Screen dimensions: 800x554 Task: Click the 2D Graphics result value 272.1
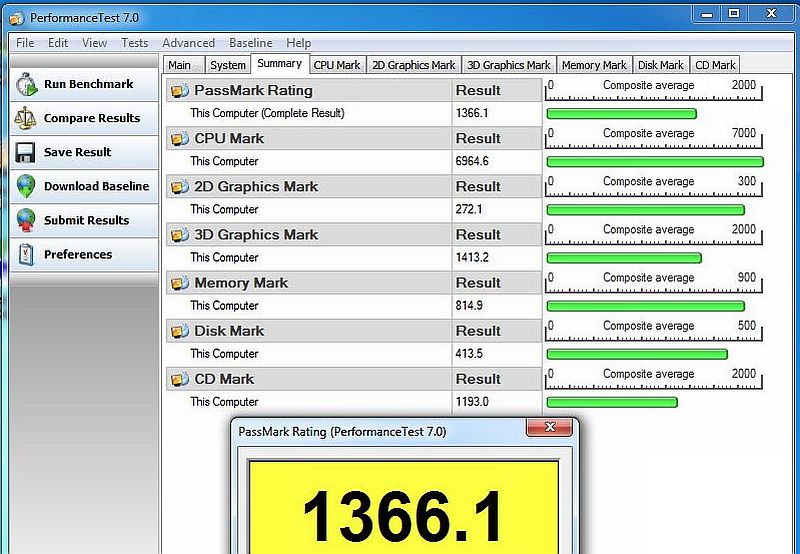pyautogui.click(x=469, y=210)
